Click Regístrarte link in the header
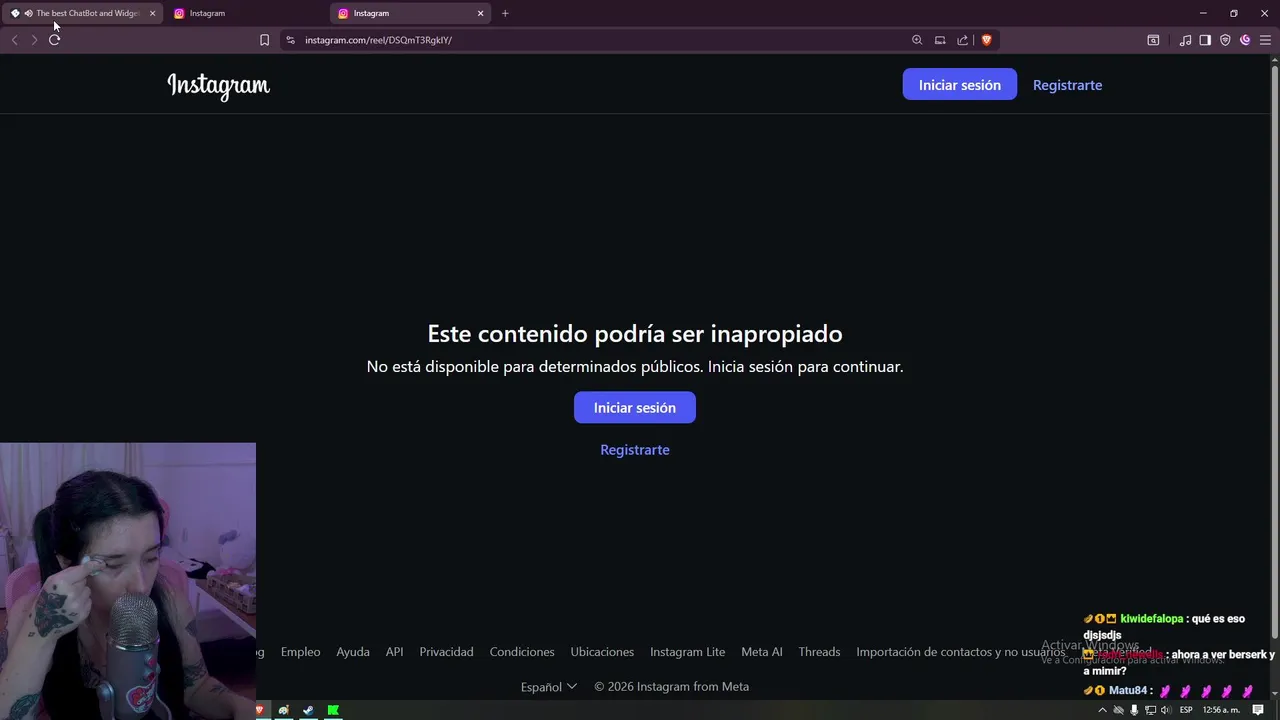1280x720 pixels. pos(1067,85)
